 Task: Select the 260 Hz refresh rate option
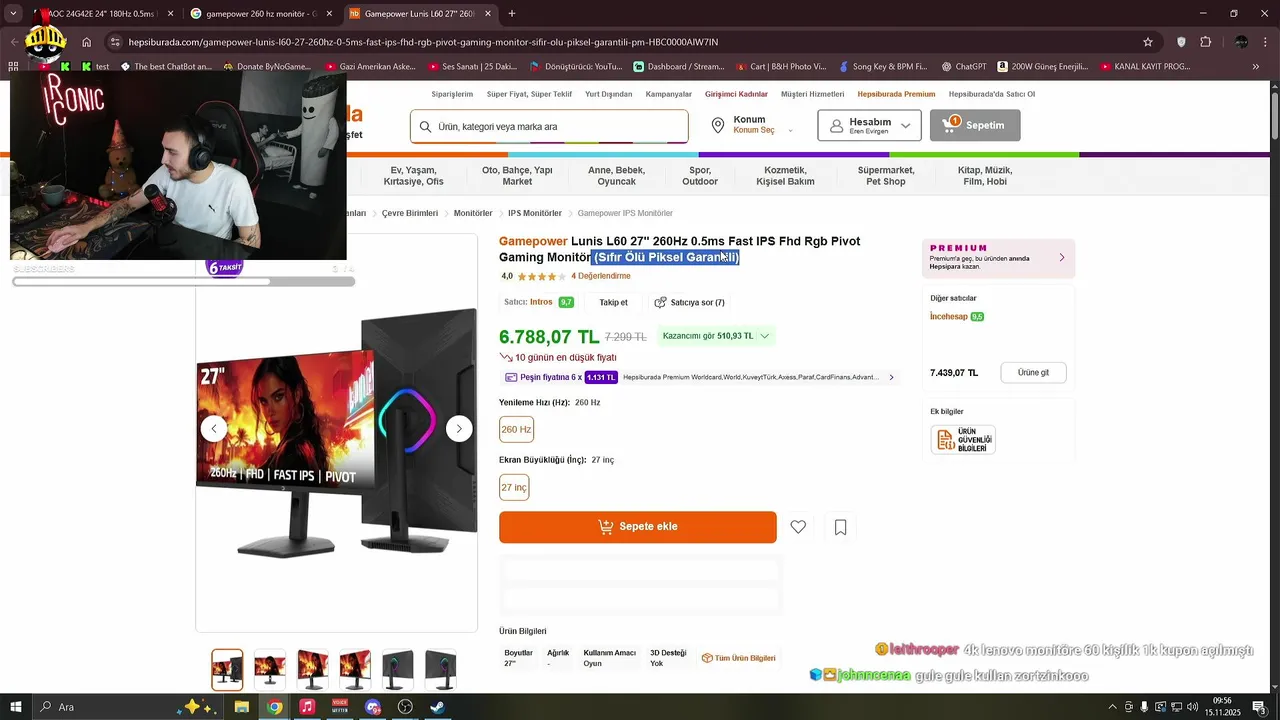point(516,429)
